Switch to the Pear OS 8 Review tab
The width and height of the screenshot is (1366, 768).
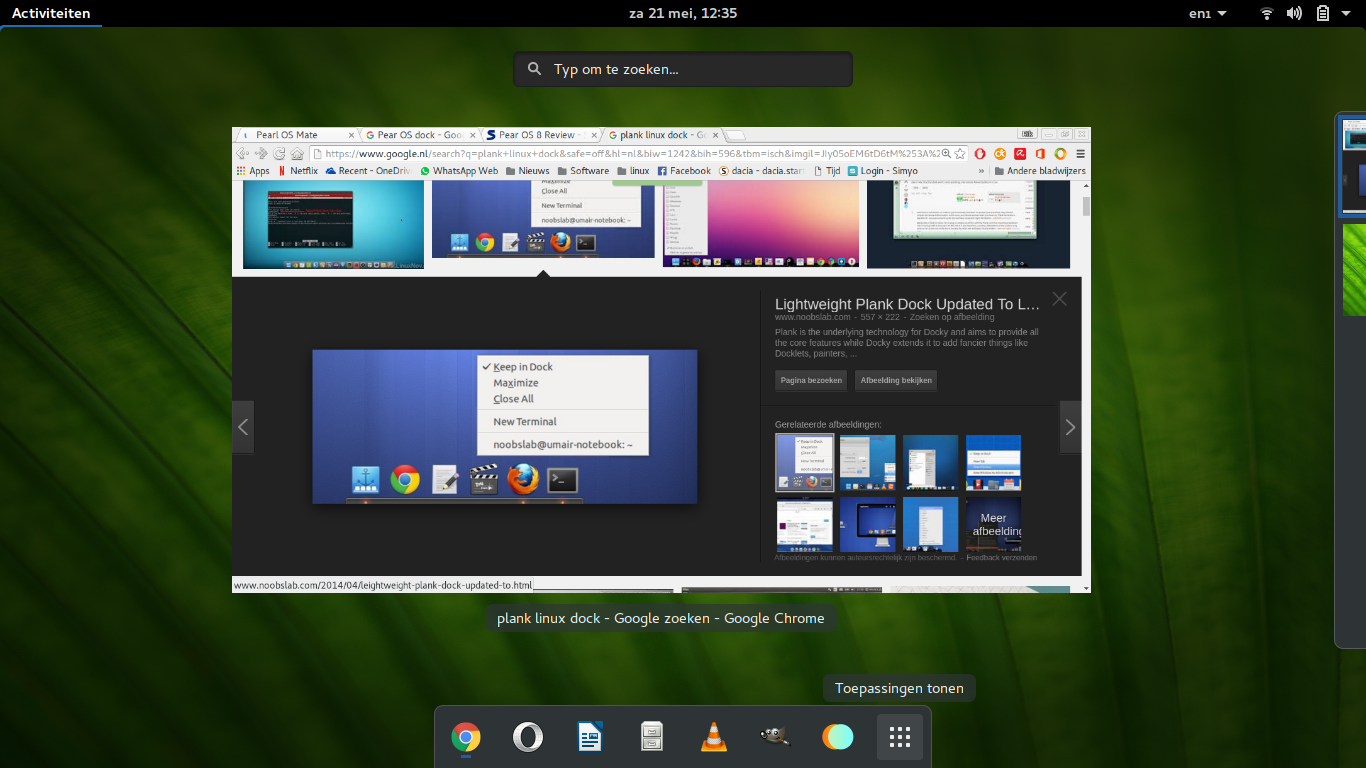point(542,135)
